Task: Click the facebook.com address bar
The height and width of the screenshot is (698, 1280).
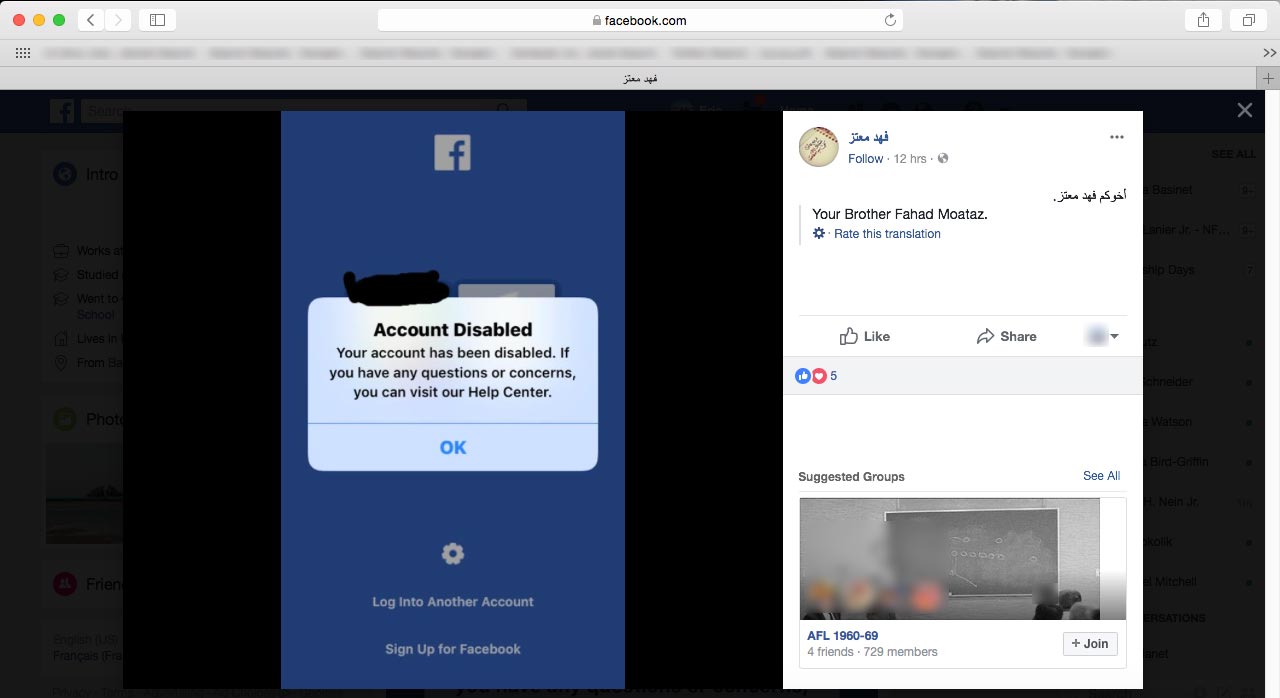Action: (x=640, y=20)
